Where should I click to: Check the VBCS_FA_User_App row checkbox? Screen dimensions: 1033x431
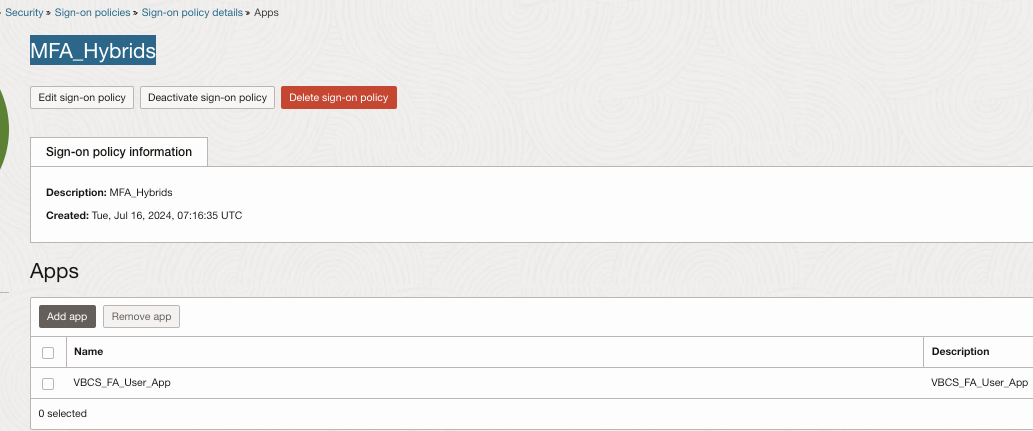(48, 383)
